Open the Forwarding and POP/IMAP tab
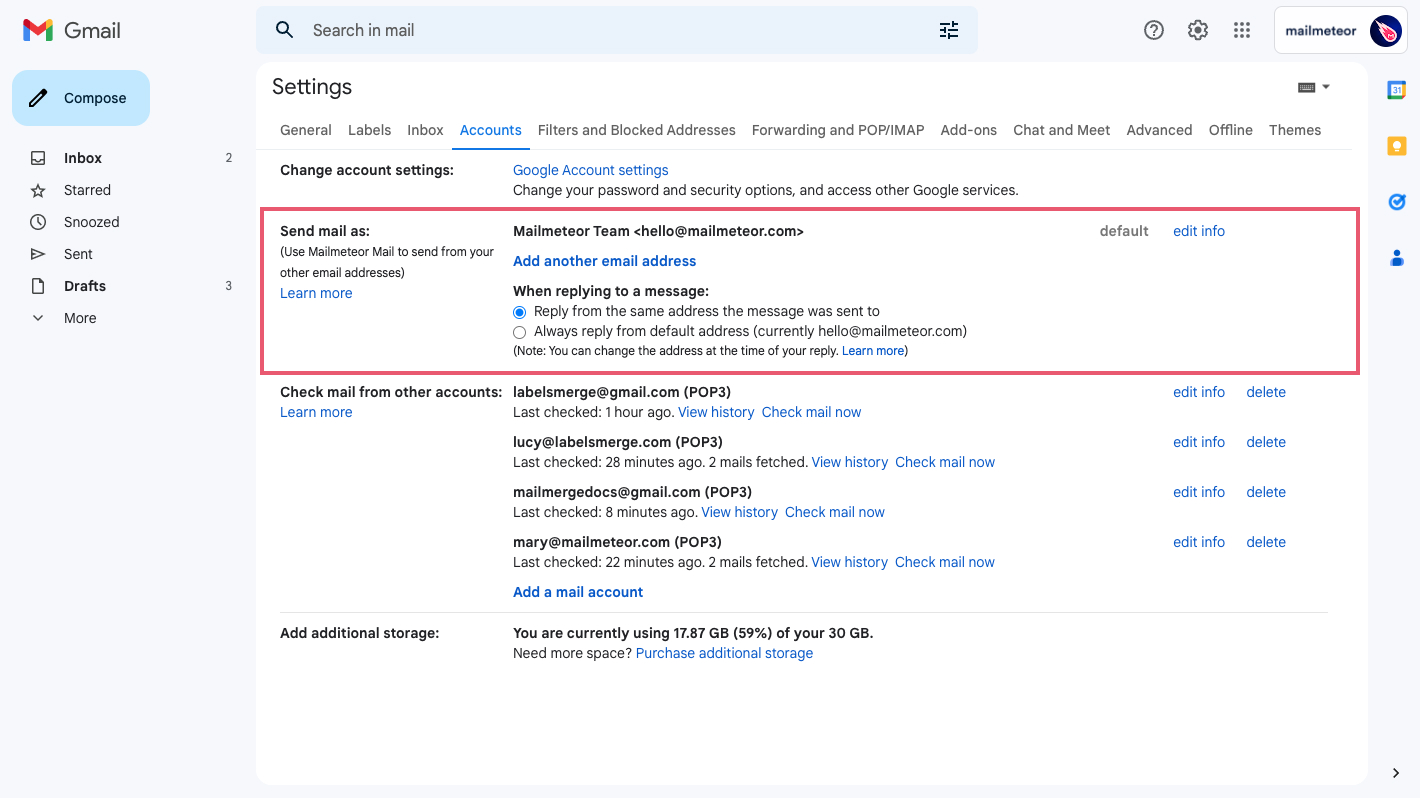Screen dimensions: 1420x798 [x=837, y=130]
